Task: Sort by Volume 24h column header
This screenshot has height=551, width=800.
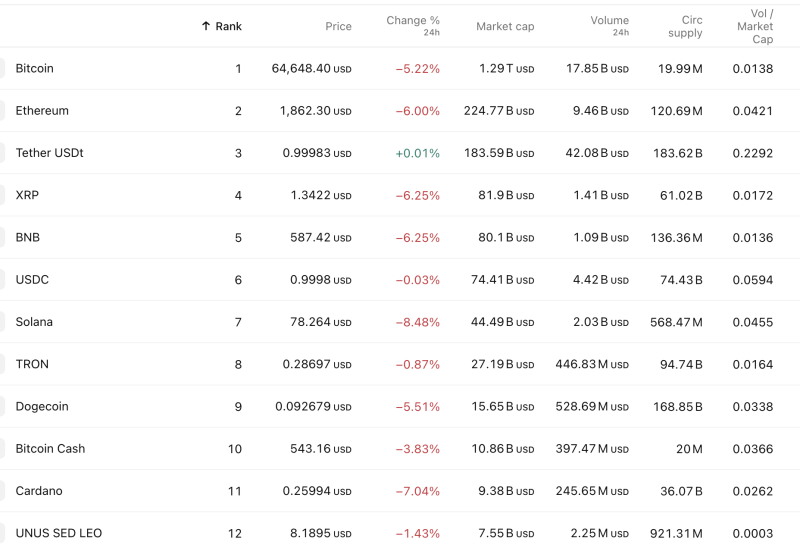Action: [x=610, y=26]
